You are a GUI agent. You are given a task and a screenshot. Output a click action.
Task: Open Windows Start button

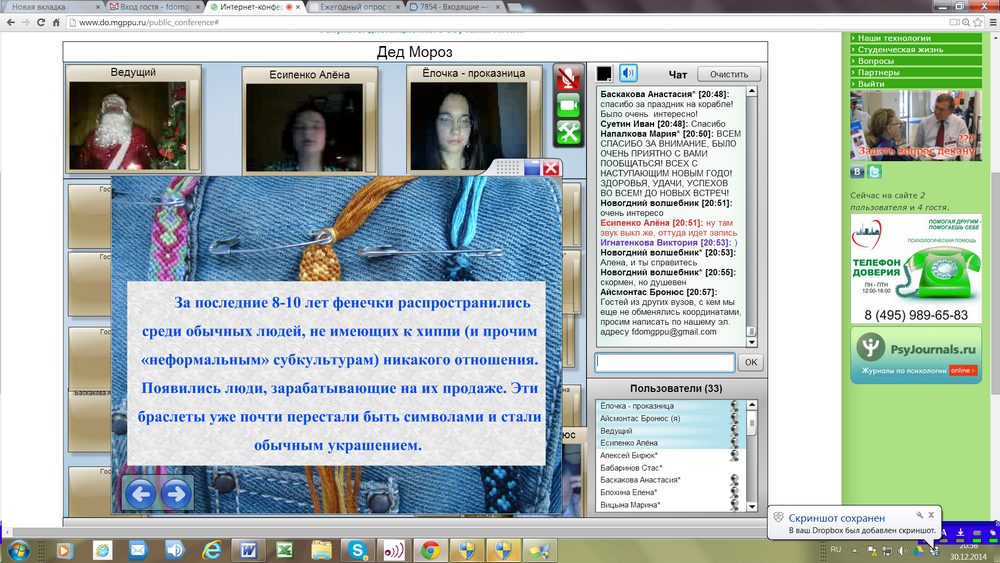pos(17,550)
